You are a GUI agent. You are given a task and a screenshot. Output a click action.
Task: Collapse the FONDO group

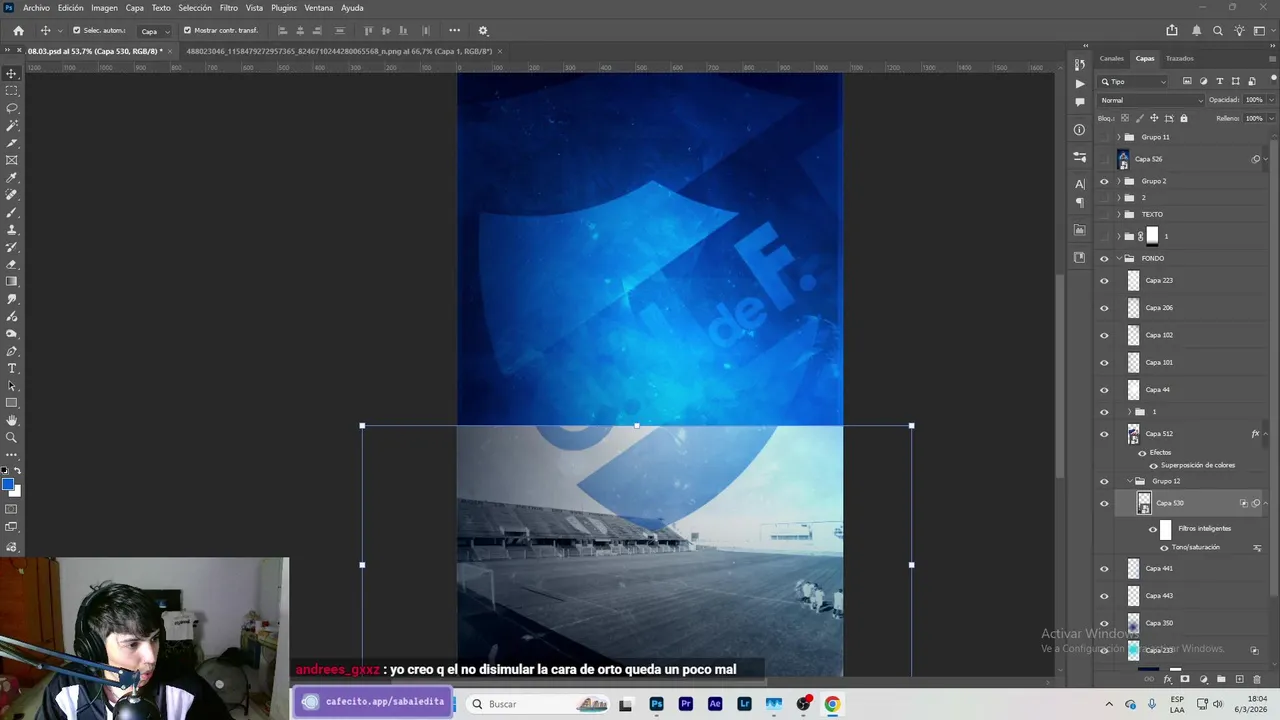coord(1118,258)
